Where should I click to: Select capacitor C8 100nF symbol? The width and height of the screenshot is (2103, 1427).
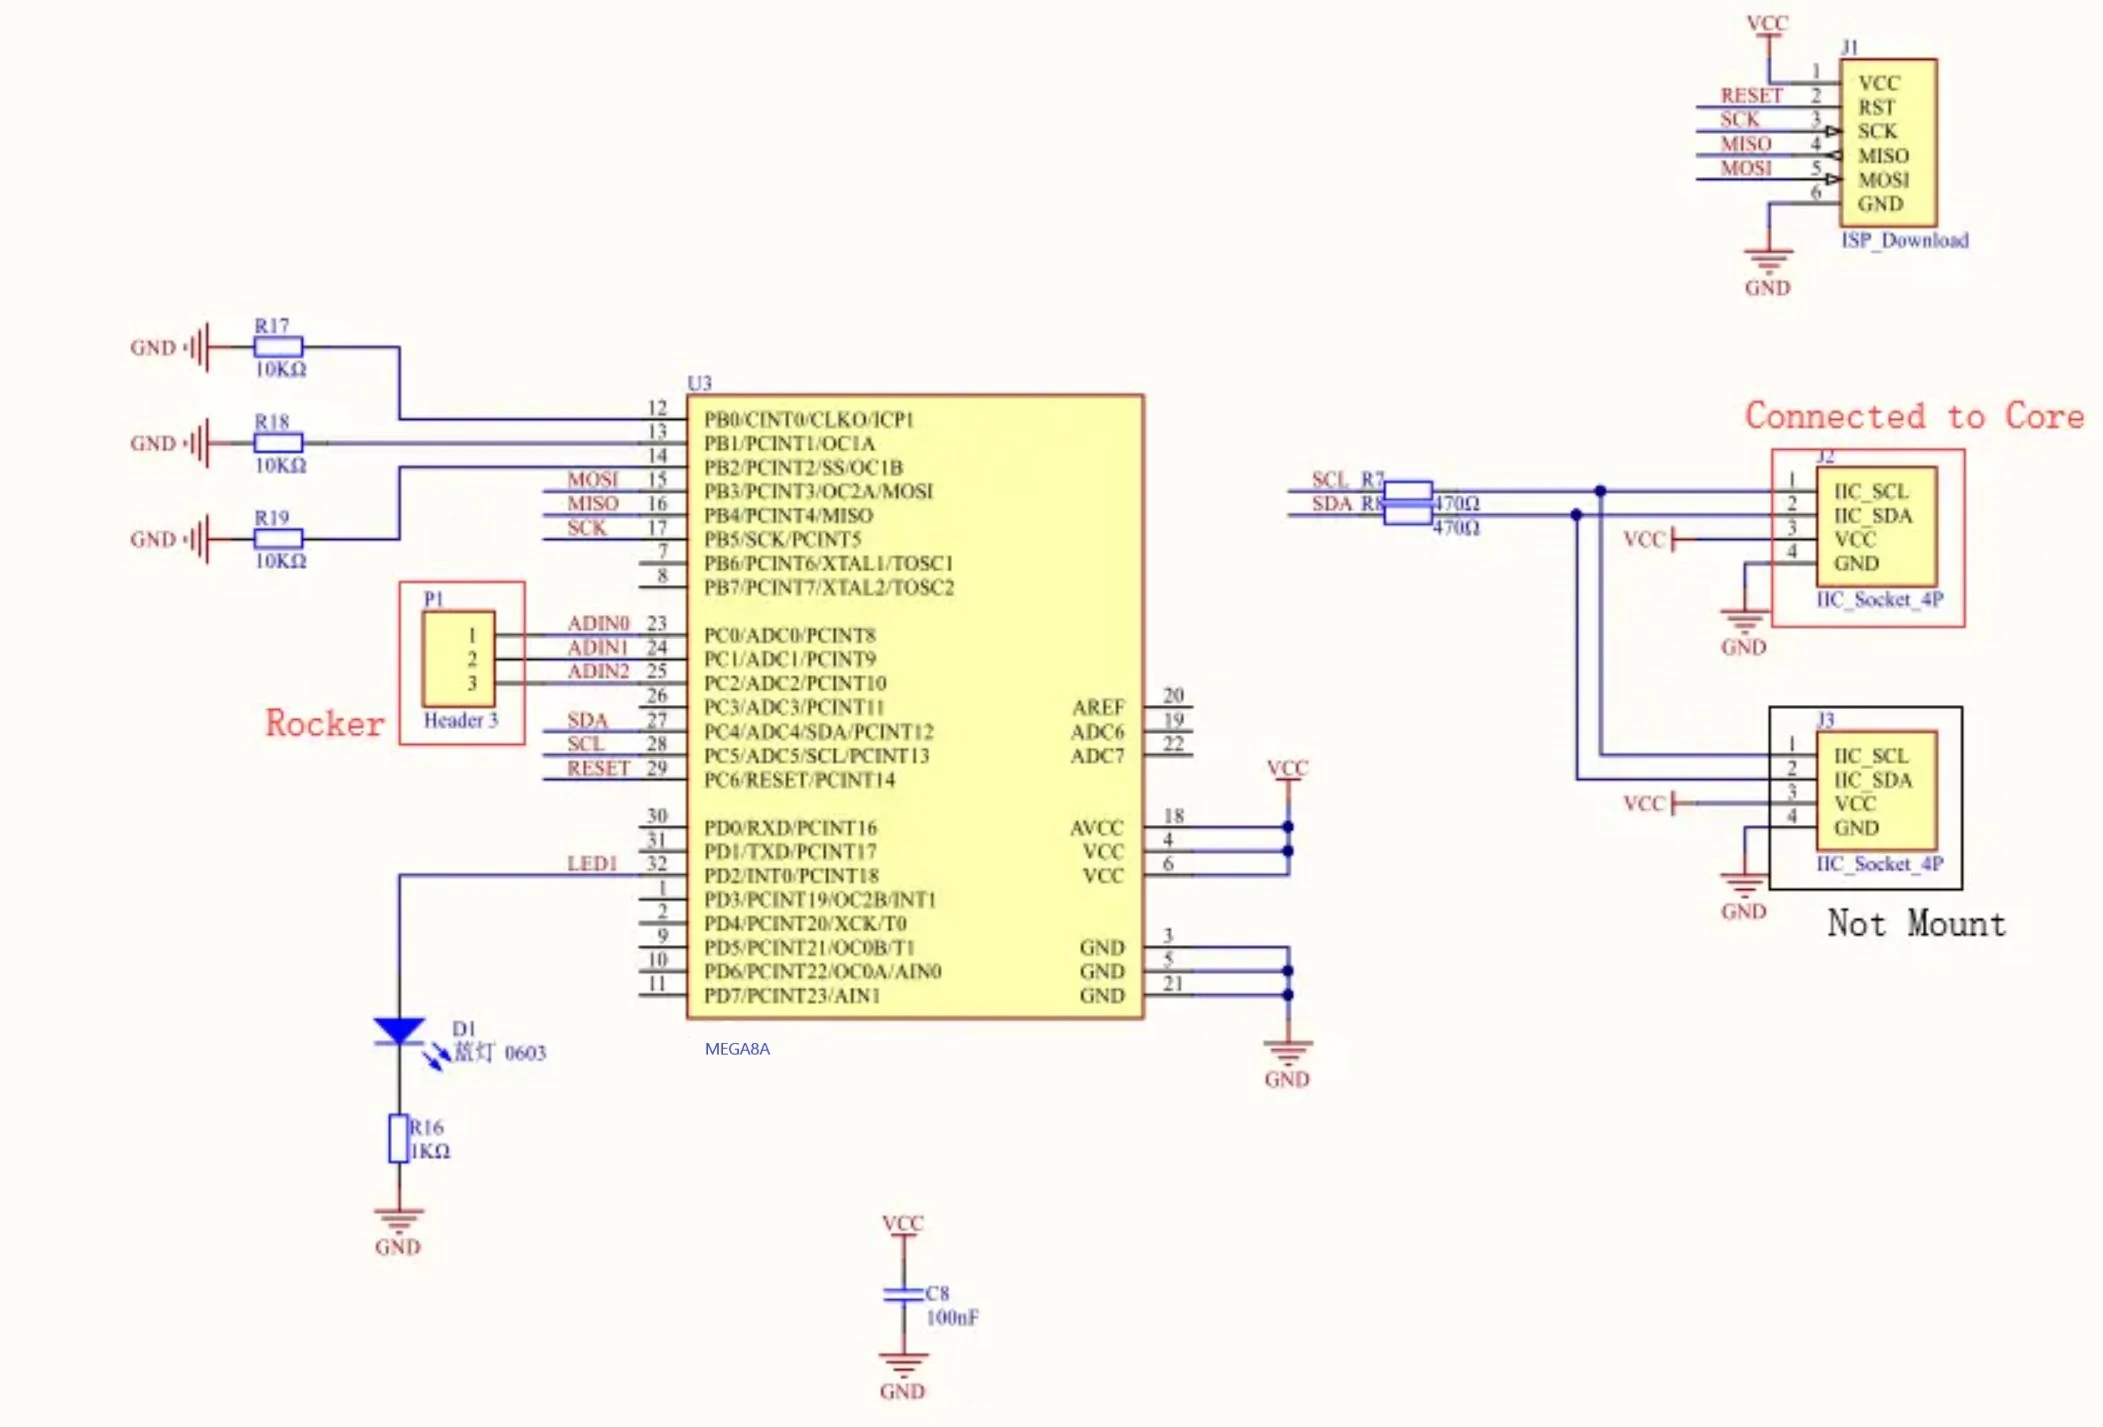(903, 1294)
